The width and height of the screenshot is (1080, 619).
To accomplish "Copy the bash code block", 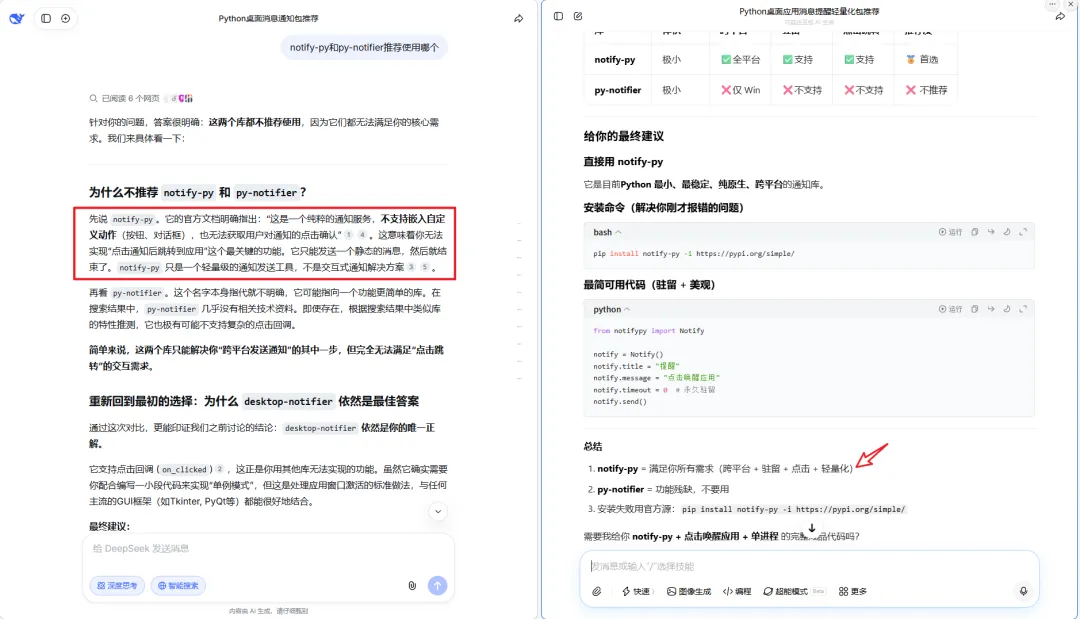I will [x=975, y=232].
